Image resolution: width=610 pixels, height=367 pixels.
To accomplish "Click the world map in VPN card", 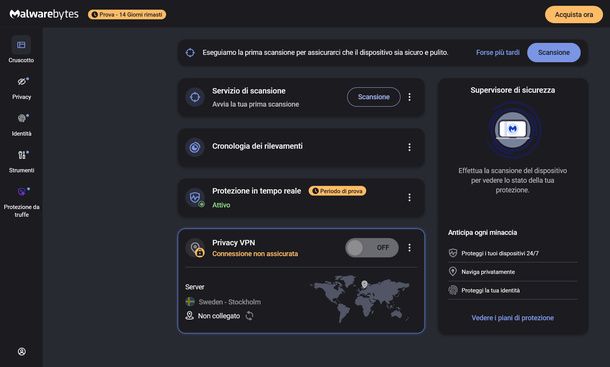I will coord(360,299).
